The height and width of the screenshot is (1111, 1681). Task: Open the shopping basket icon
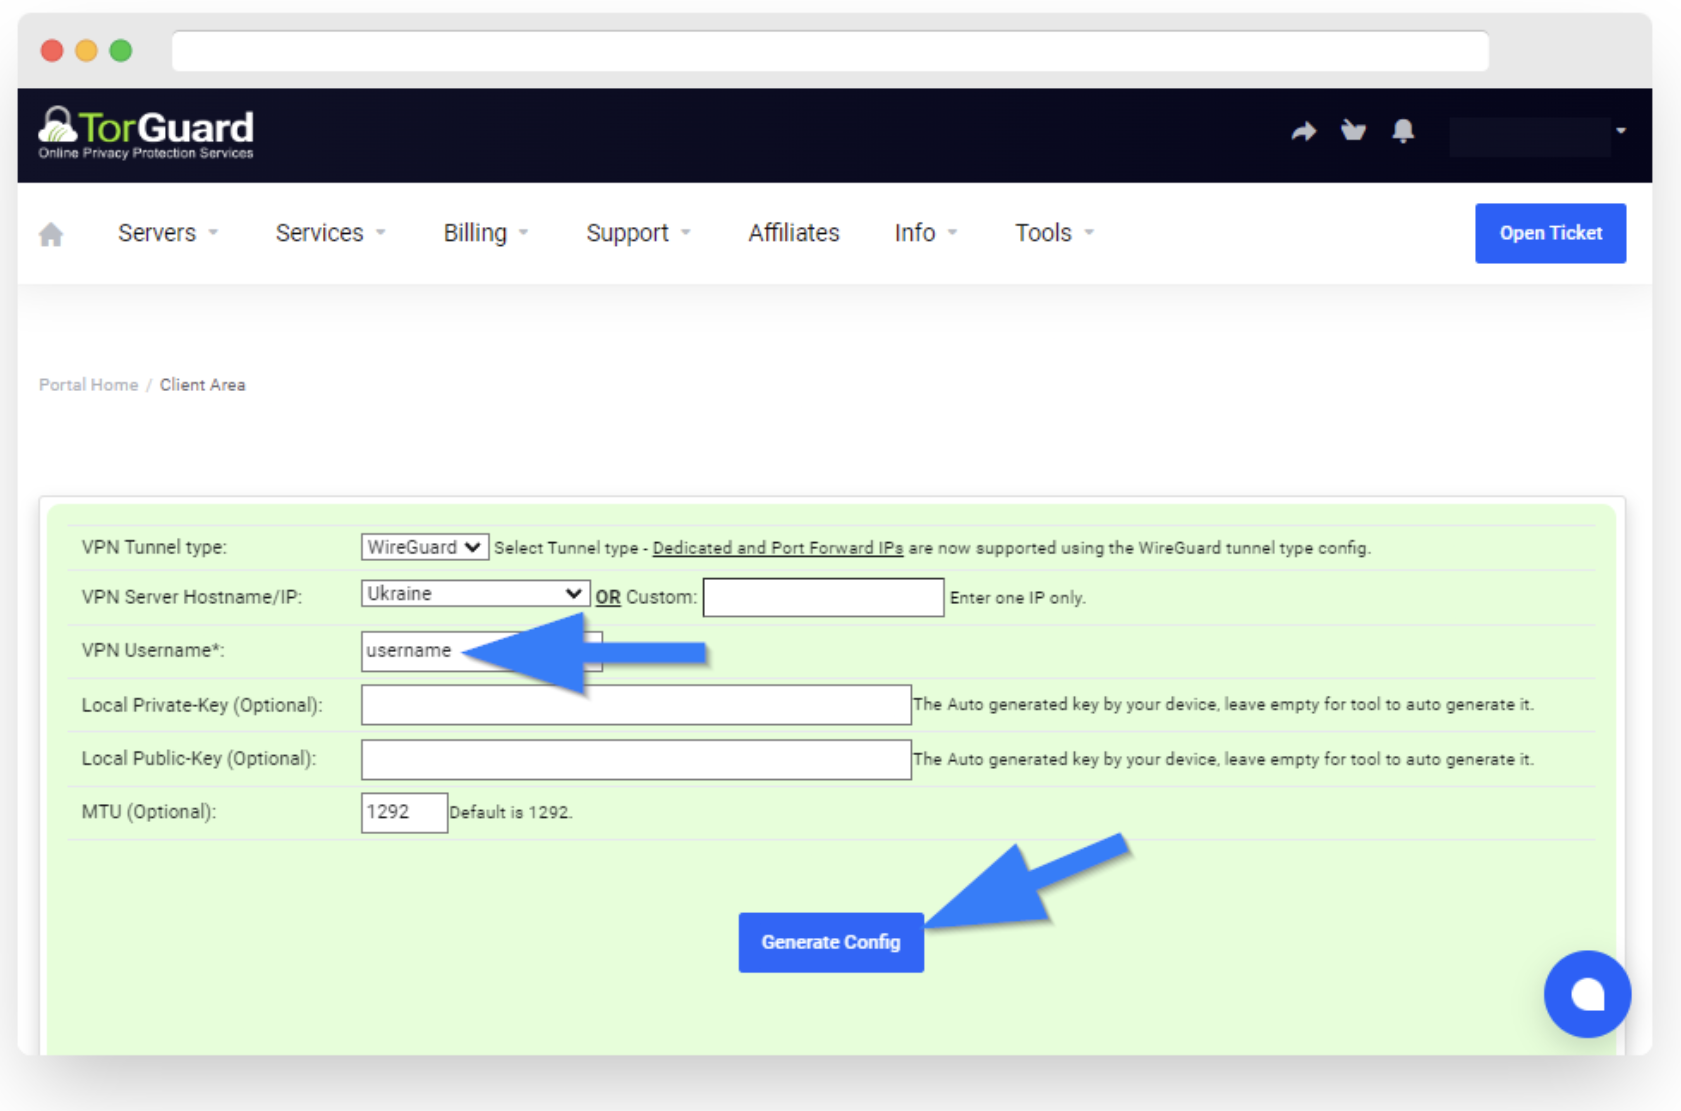click(x=1353, y=131)
